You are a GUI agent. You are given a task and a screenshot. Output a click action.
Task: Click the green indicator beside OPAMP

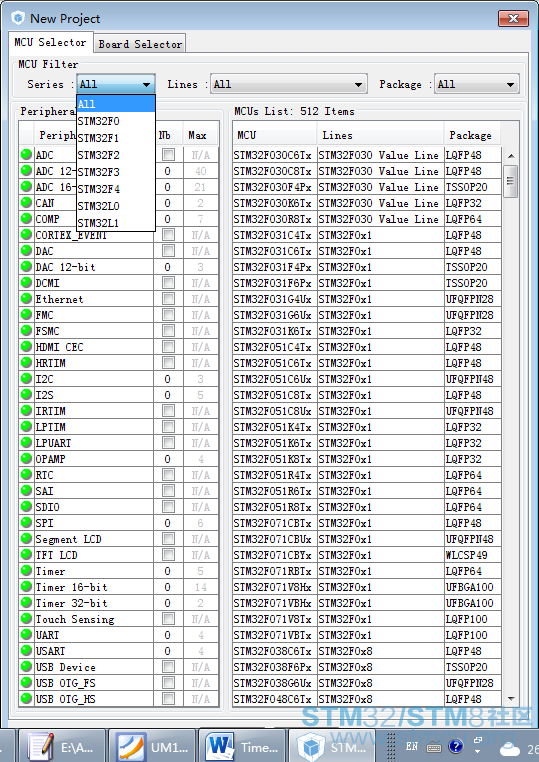coord(26,459)
